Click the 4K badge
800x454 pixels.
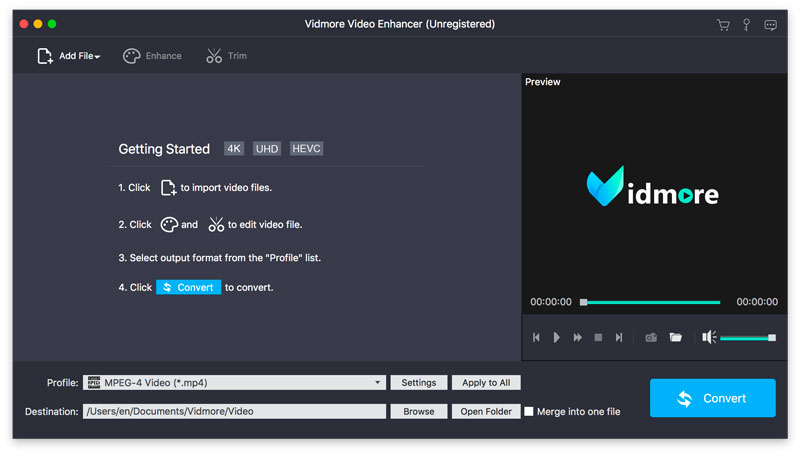[234, 148]
